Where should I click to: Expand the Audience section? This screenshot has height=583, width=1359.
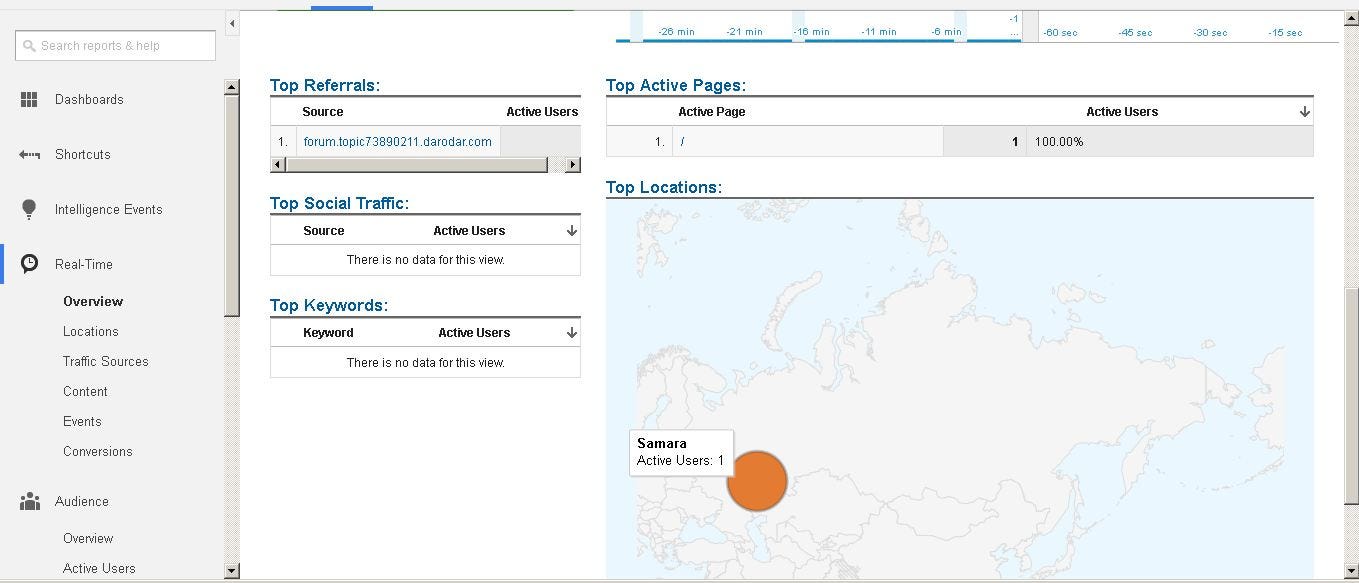(x=82, y=501)
